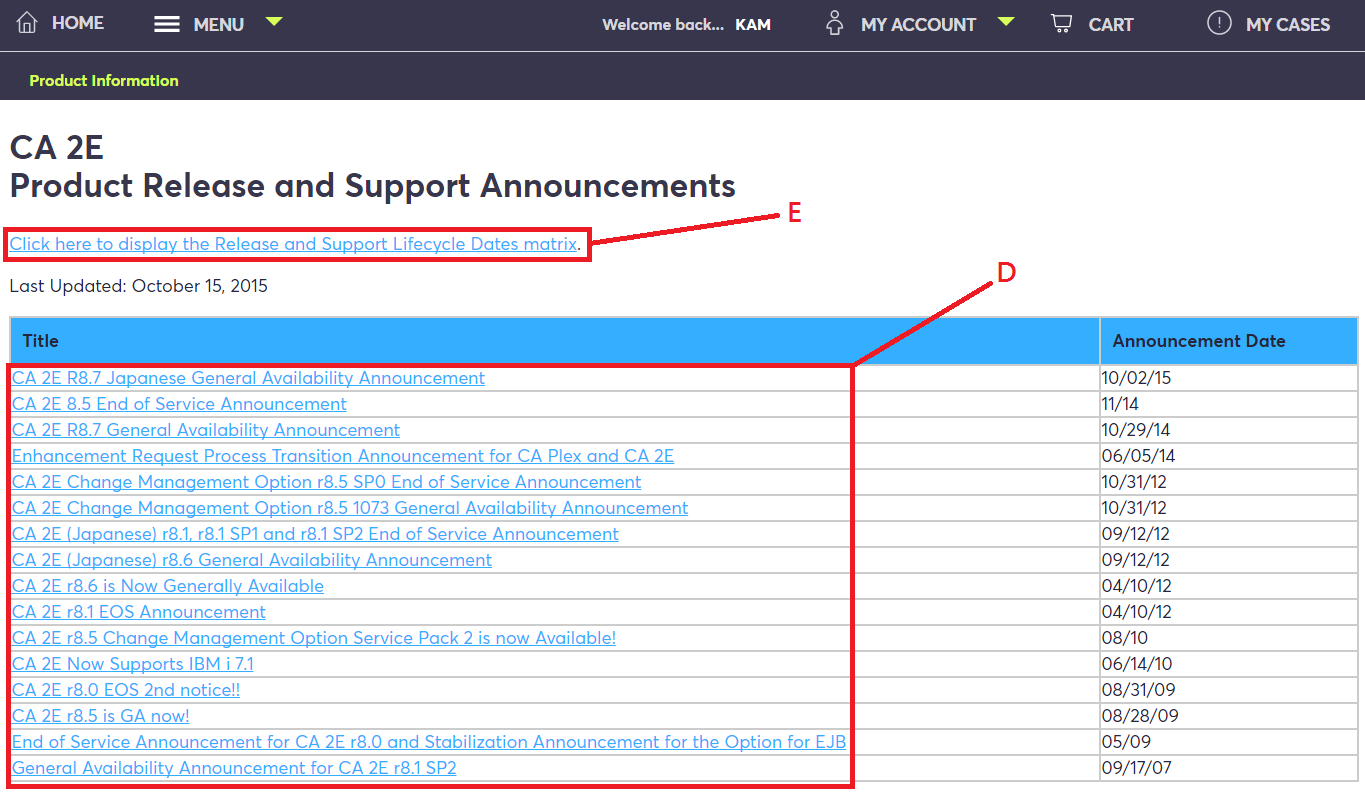Click the 09/17/07 date cell

1229,768
